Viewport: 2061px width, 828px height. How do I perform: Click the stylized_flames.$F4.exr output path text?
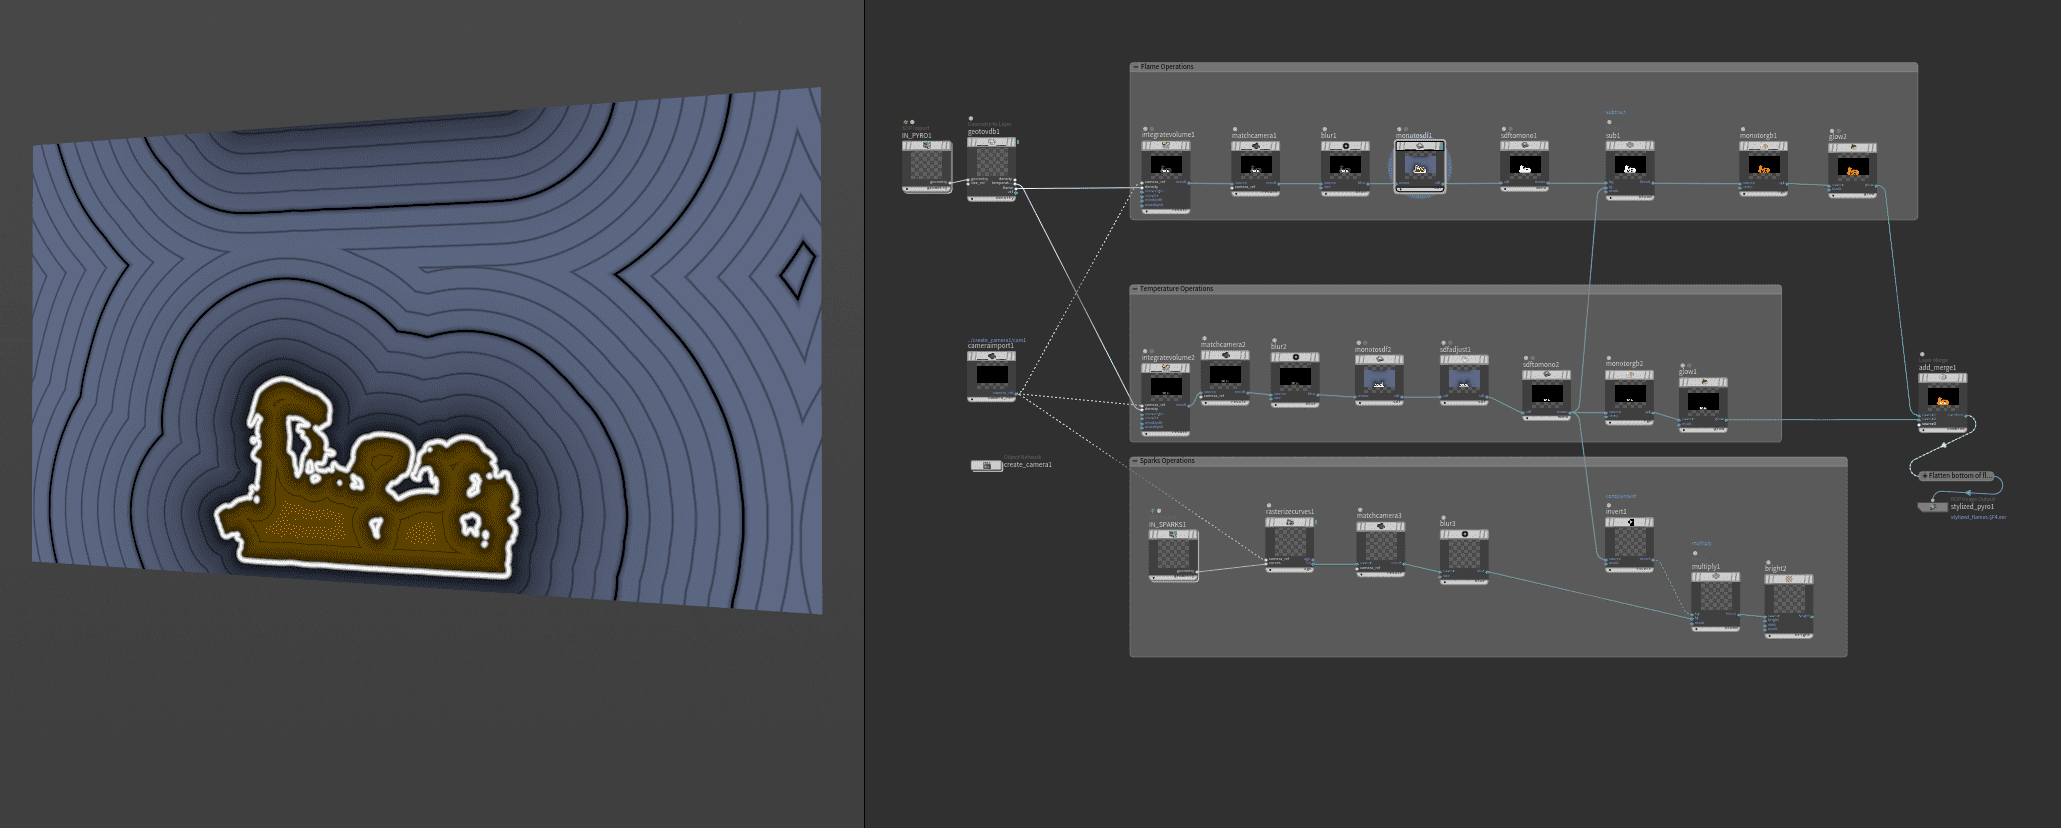pyautogui.click(x=1978, y=517)
